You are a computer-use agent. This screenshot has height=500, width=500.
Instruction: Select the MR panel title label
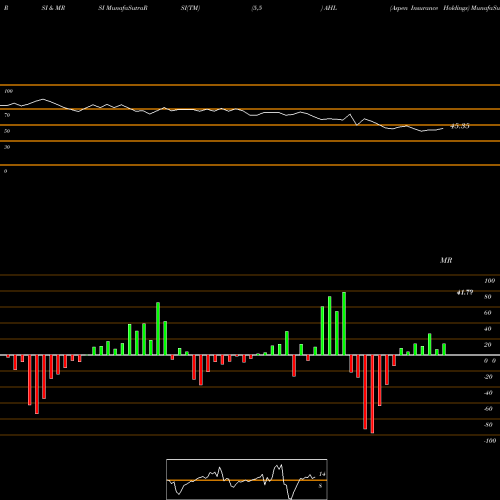(446, 260)
